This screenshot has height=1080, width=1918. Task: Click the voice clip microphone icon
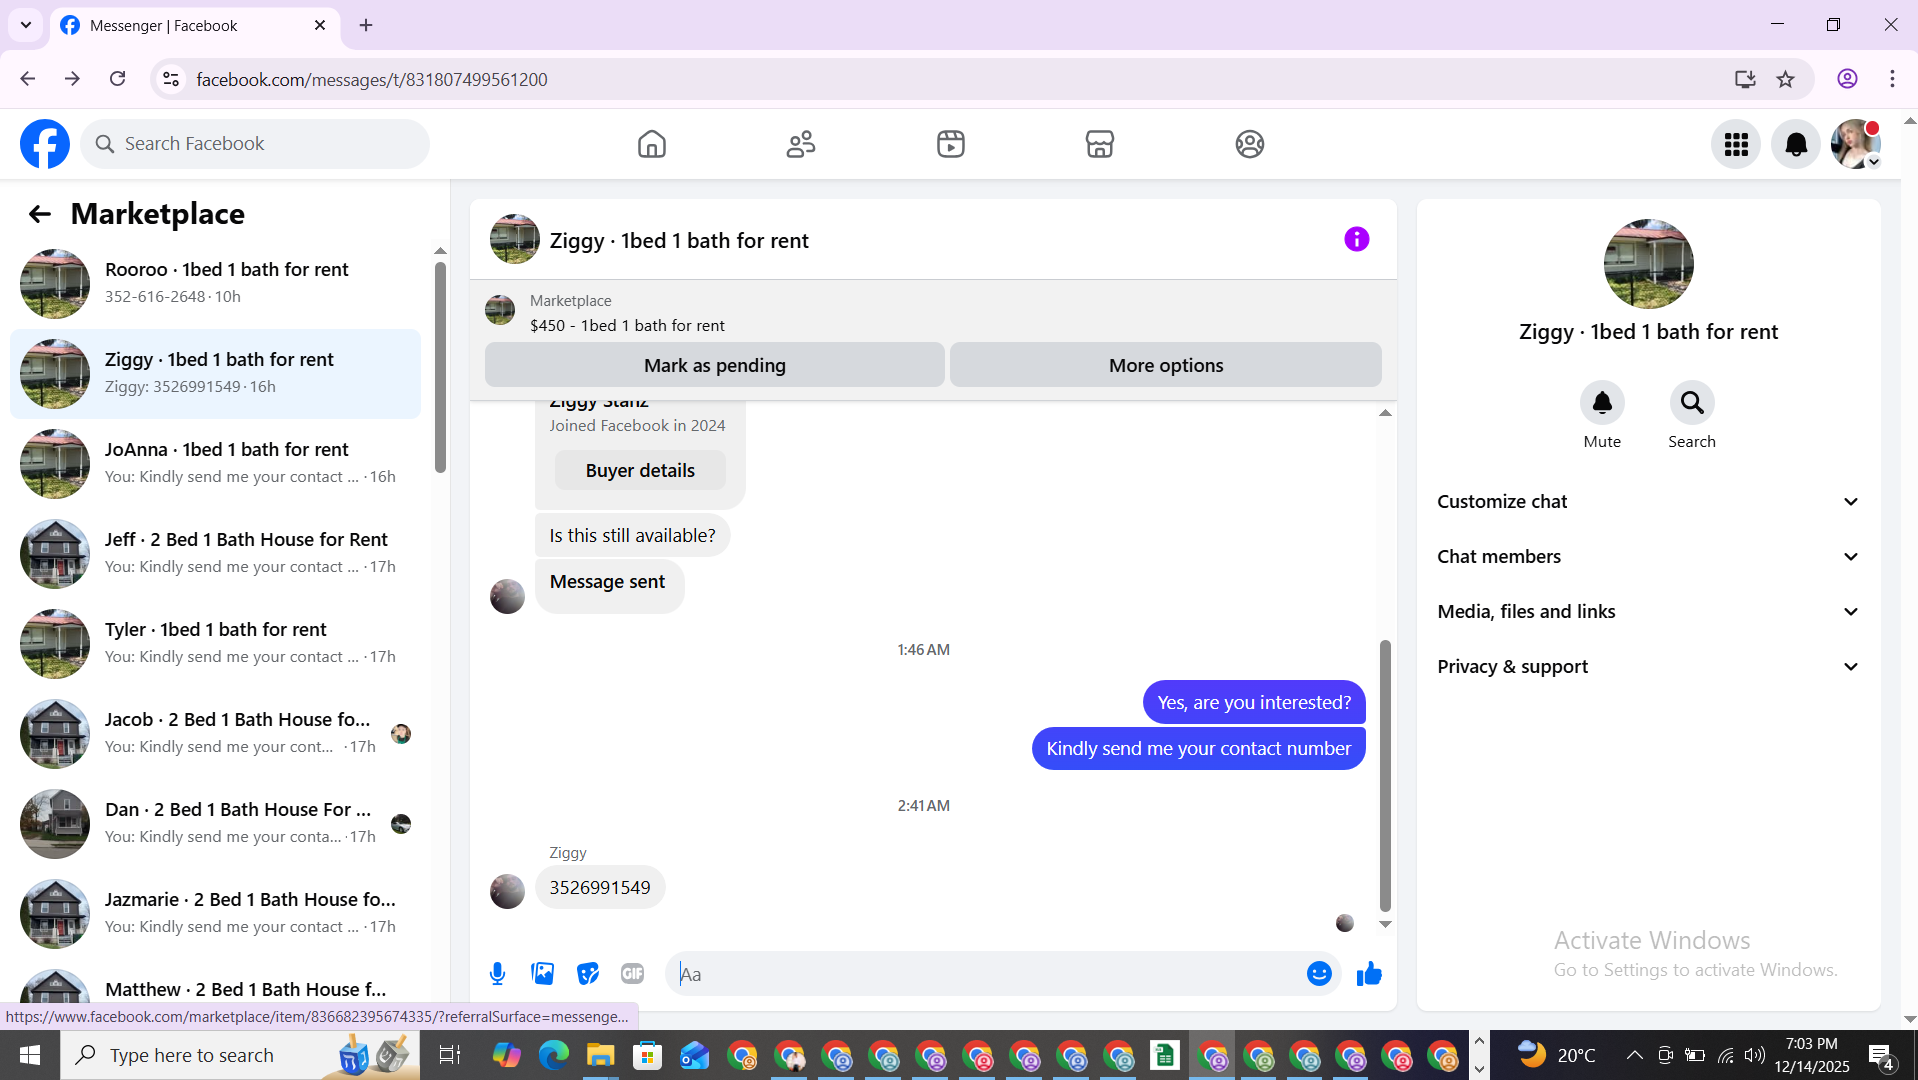[497, 974]
